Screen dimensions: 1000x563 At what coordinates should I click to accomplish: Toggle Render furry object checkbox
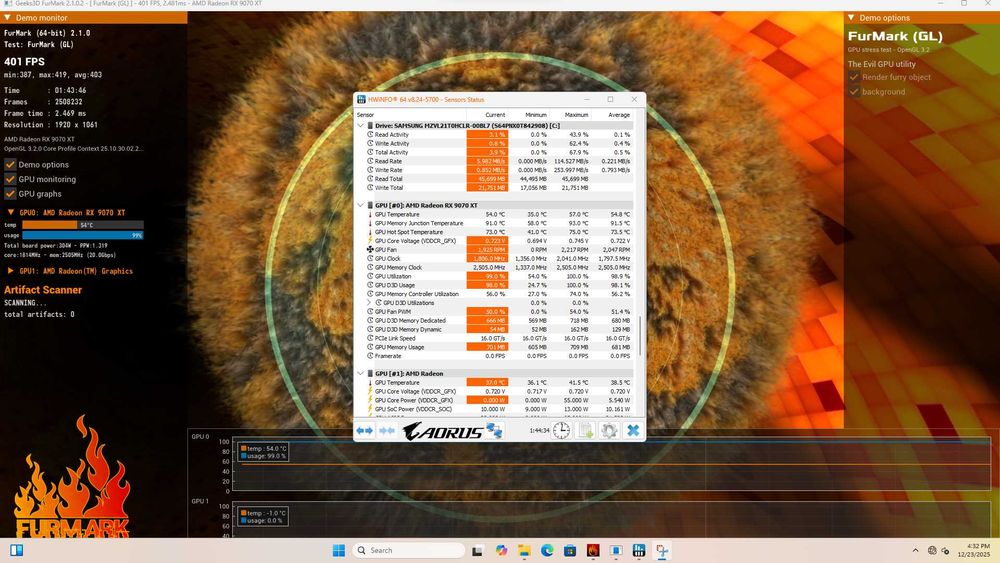click(854, 77)
